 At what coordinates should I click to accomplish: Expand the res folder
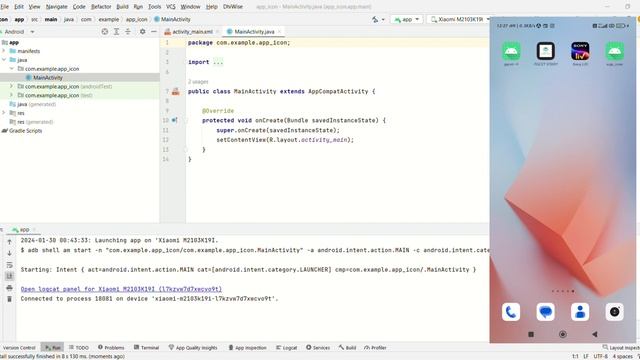tap(4, 113)
